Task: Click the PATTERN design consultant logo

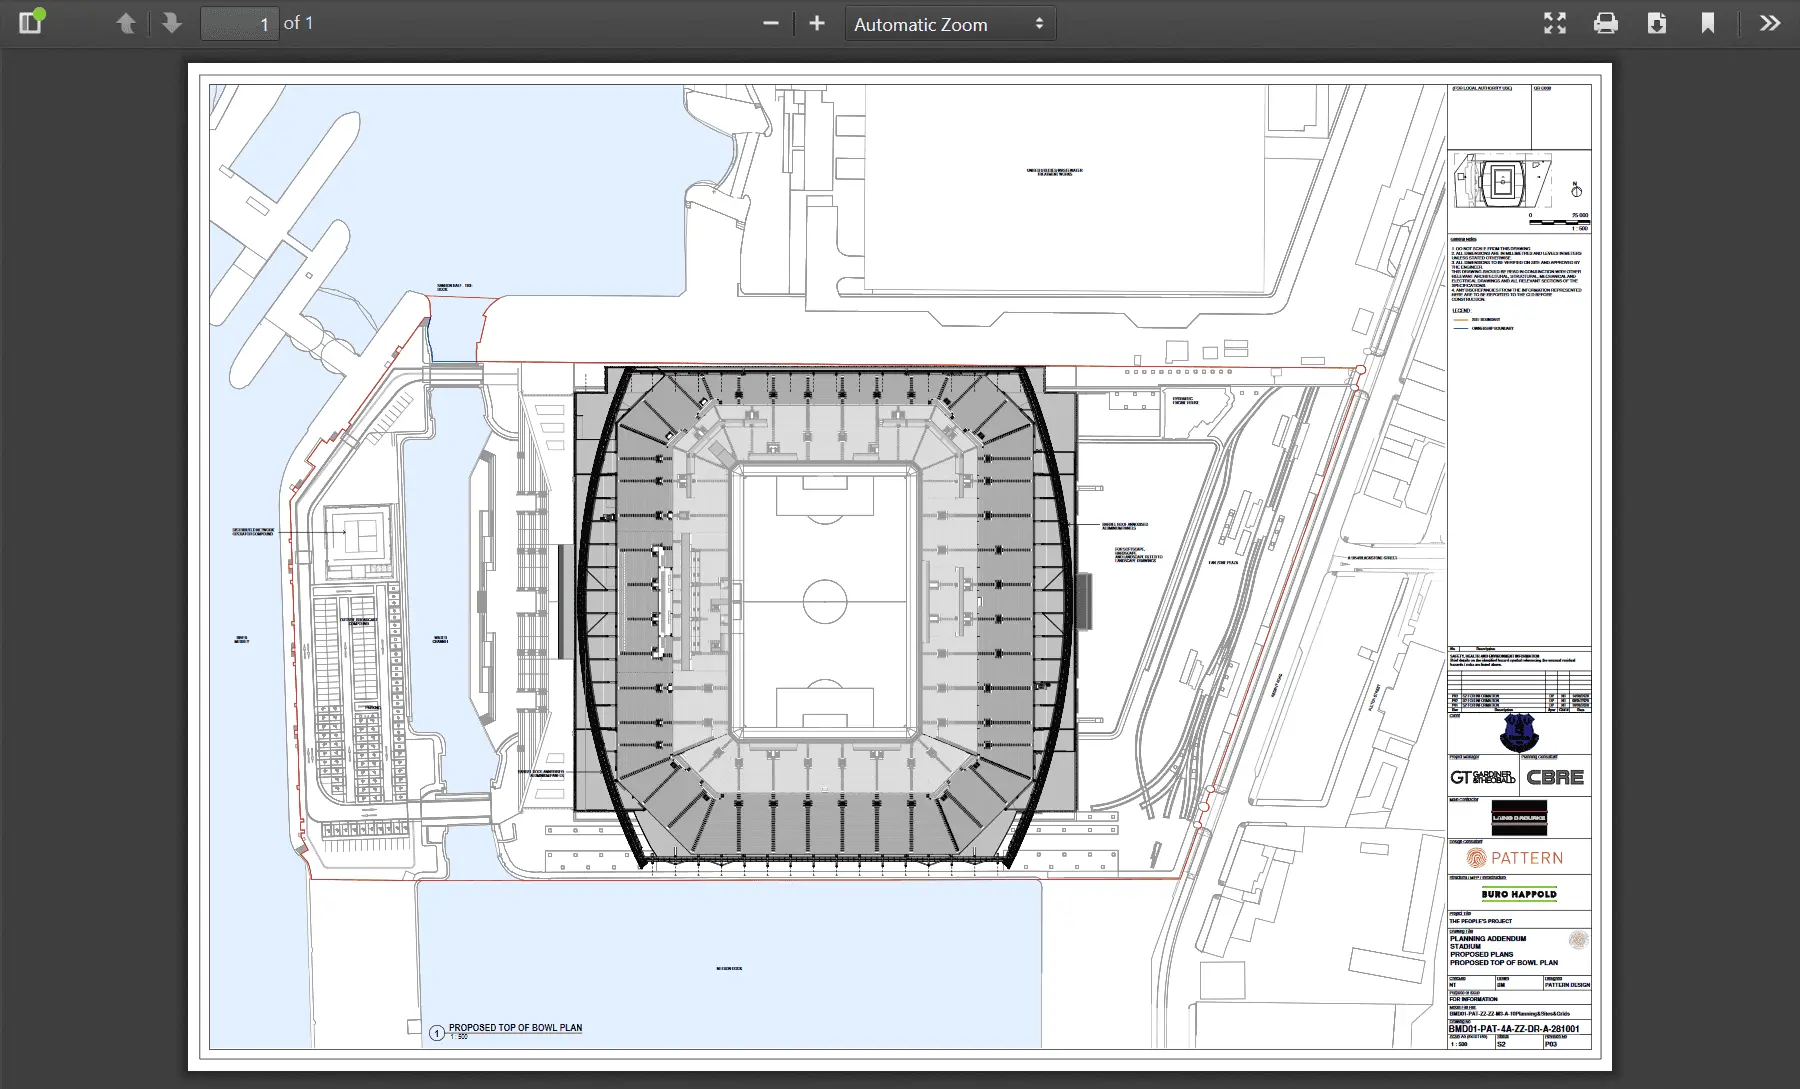Action: 1514,858
